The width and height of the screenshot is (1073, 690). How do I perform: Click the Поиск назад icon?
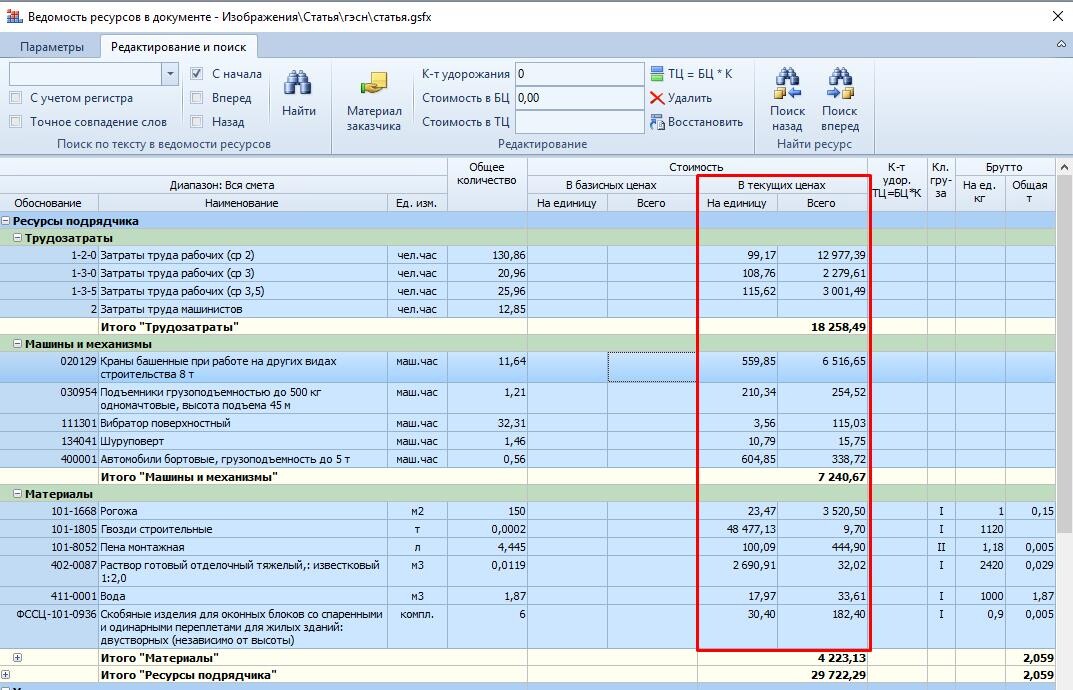click(x=787, y=84)
